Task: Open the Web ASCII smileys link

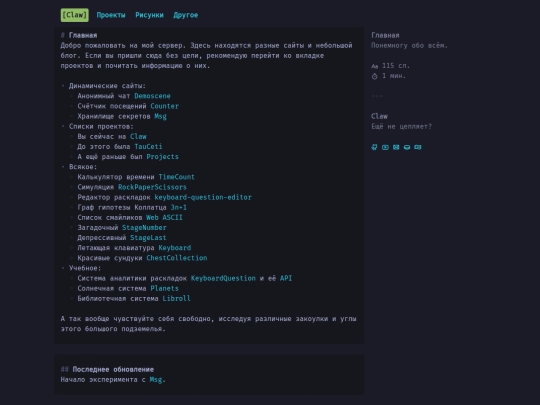Action: (164, 218)
